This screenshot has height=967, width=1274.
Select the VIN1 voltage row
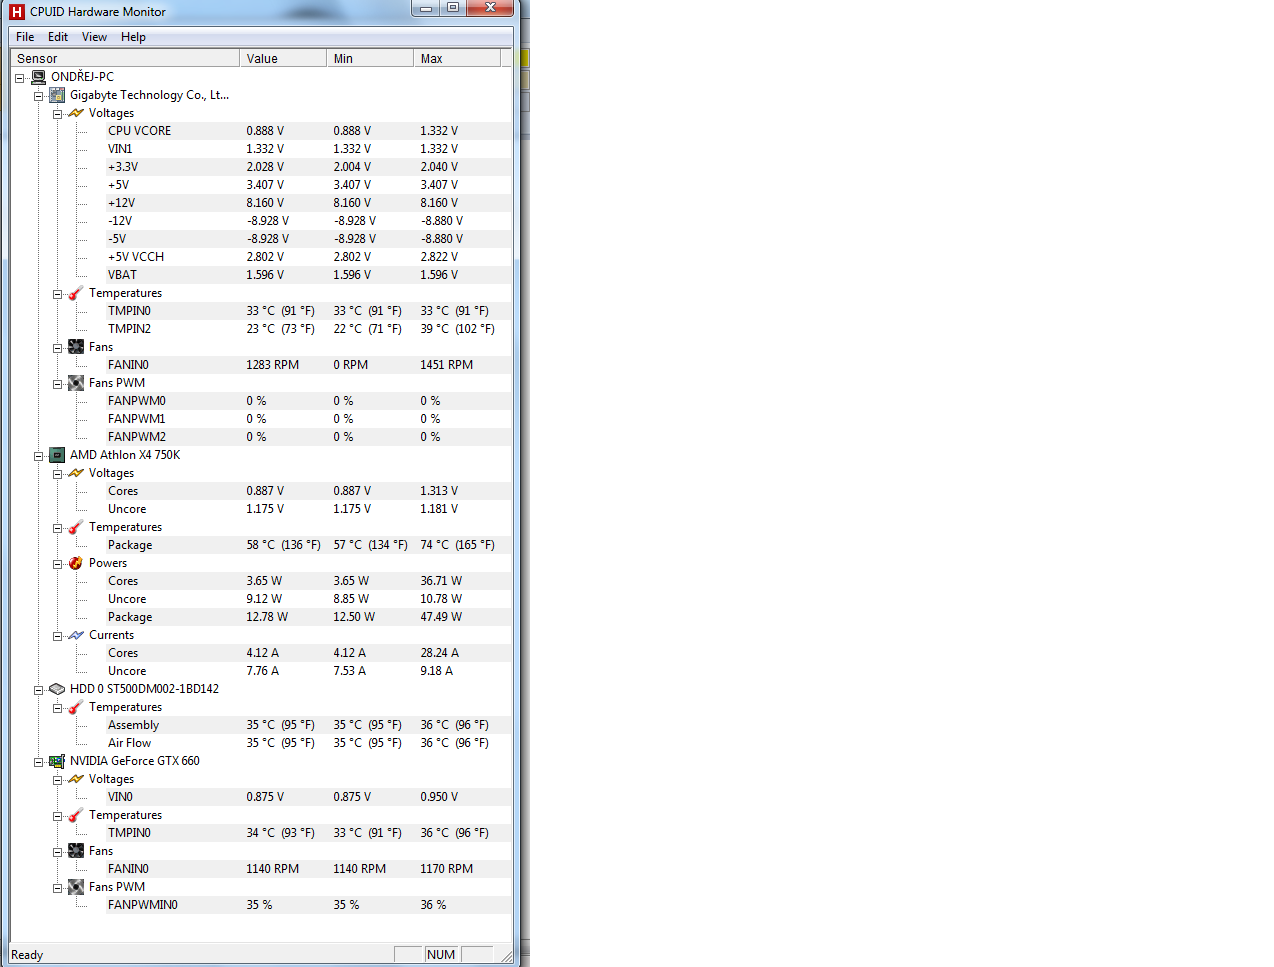pyautogui.click(x=308, y=149)
